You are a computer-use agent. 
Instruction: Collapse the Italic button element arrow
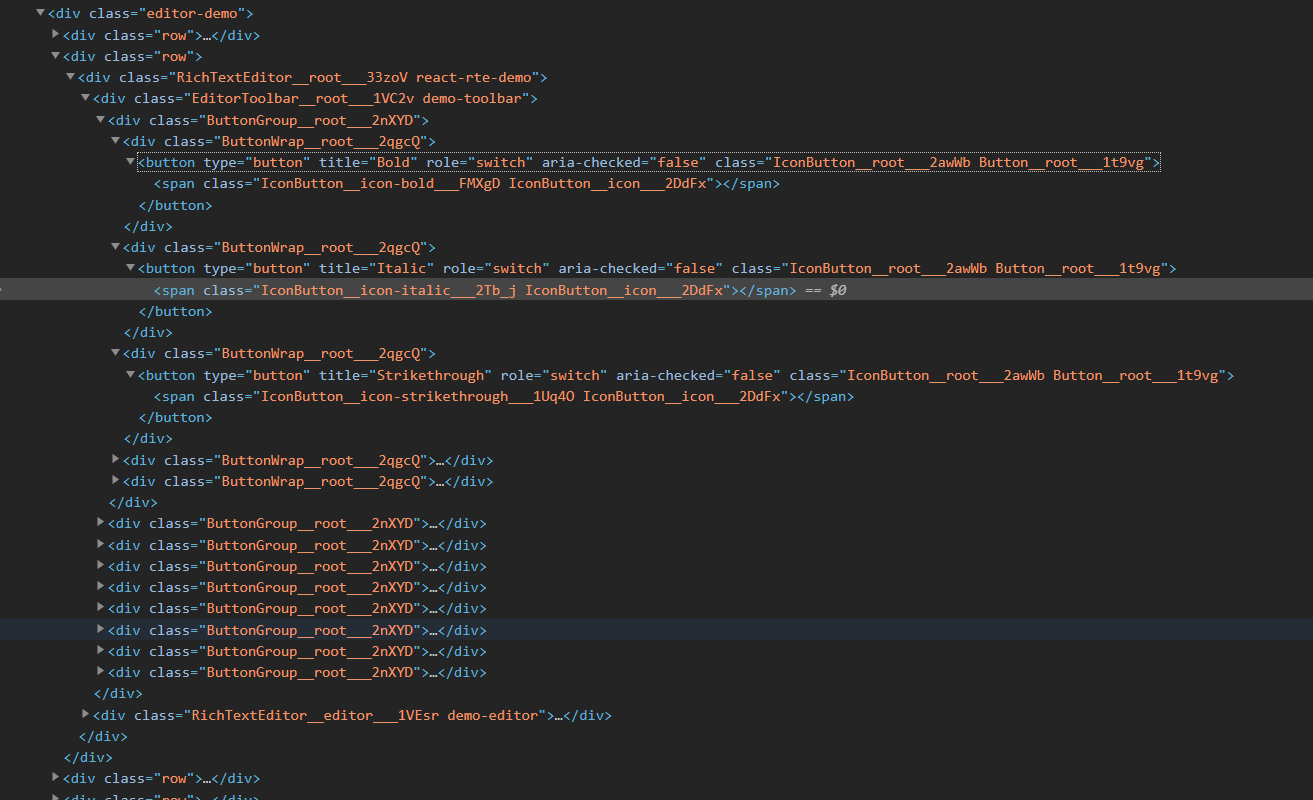(x=130, y=268)
